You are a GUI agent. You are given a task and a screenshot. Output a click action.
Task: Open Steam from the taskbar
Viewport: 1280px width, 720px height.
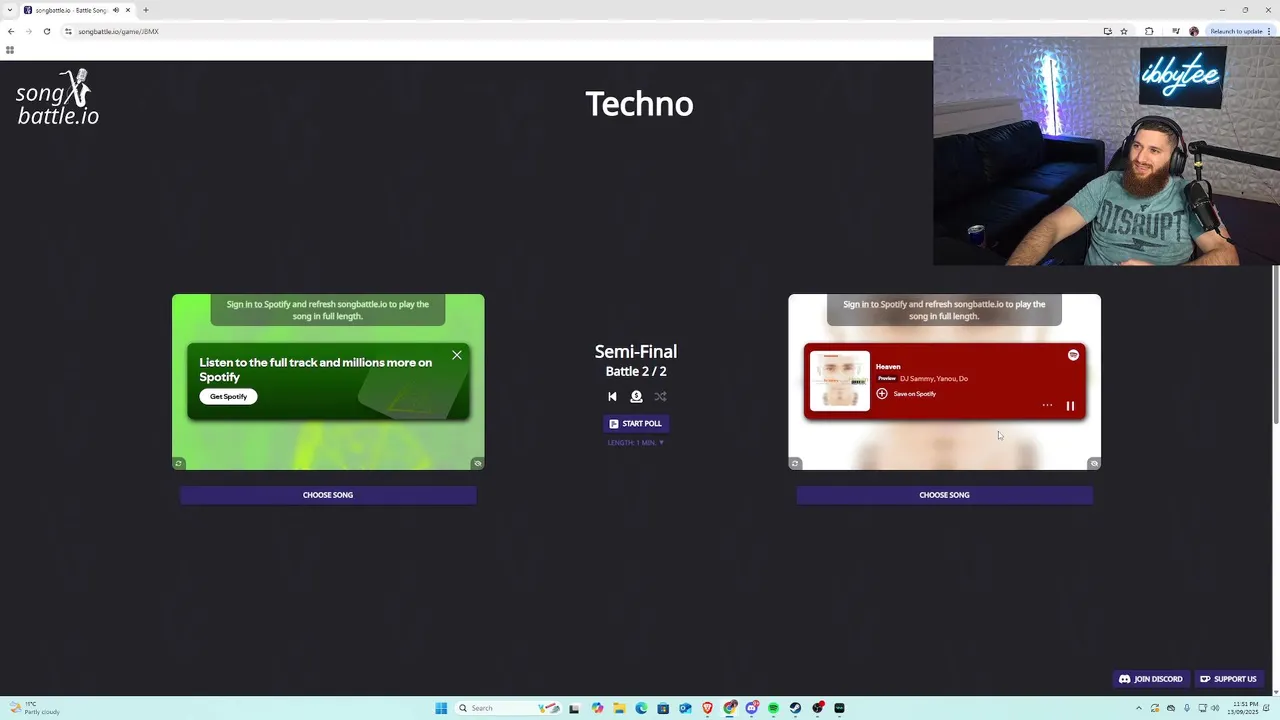click(795, 708)
